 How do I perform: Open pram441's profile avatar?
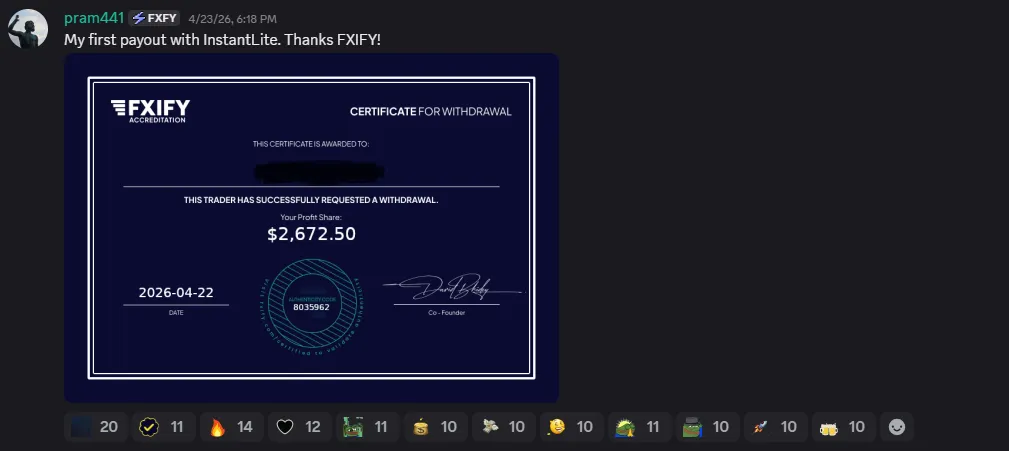(28, 28)
